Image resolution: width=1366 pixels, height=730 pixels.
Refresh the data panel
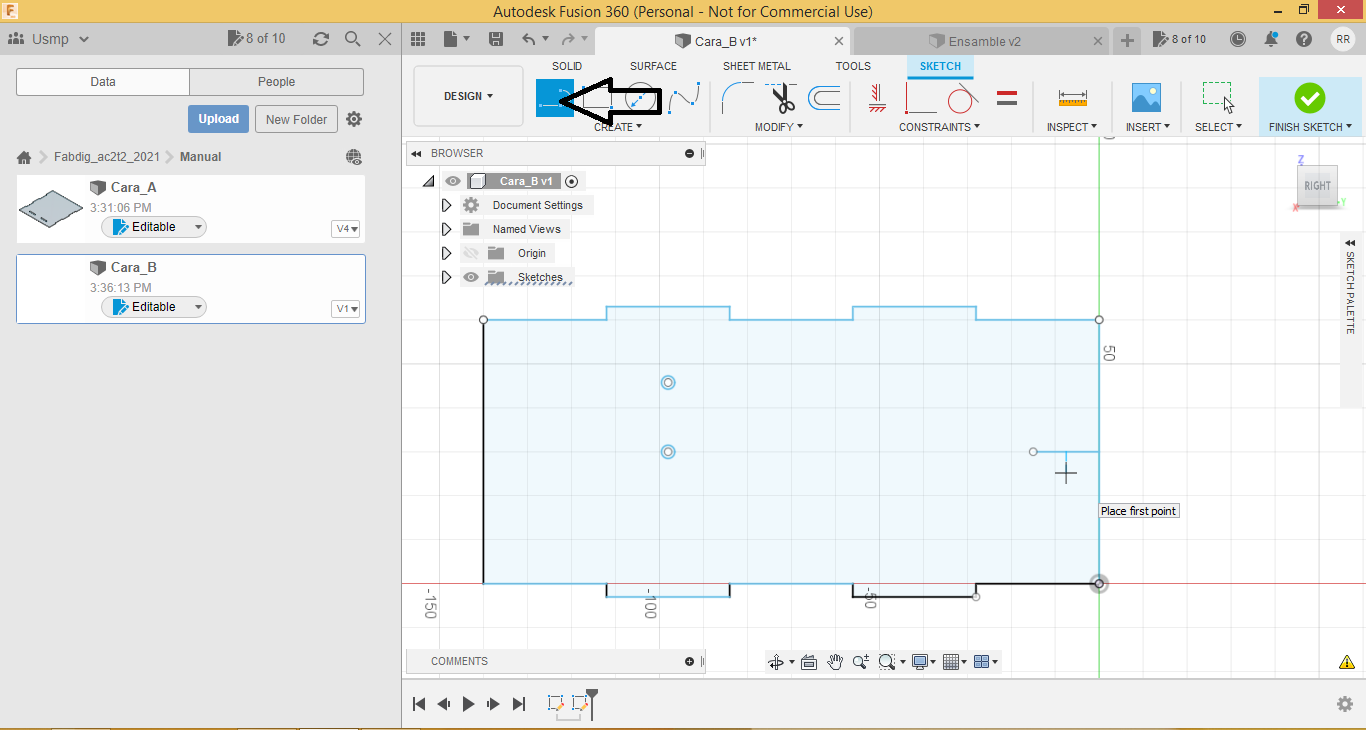pos(320,39)
